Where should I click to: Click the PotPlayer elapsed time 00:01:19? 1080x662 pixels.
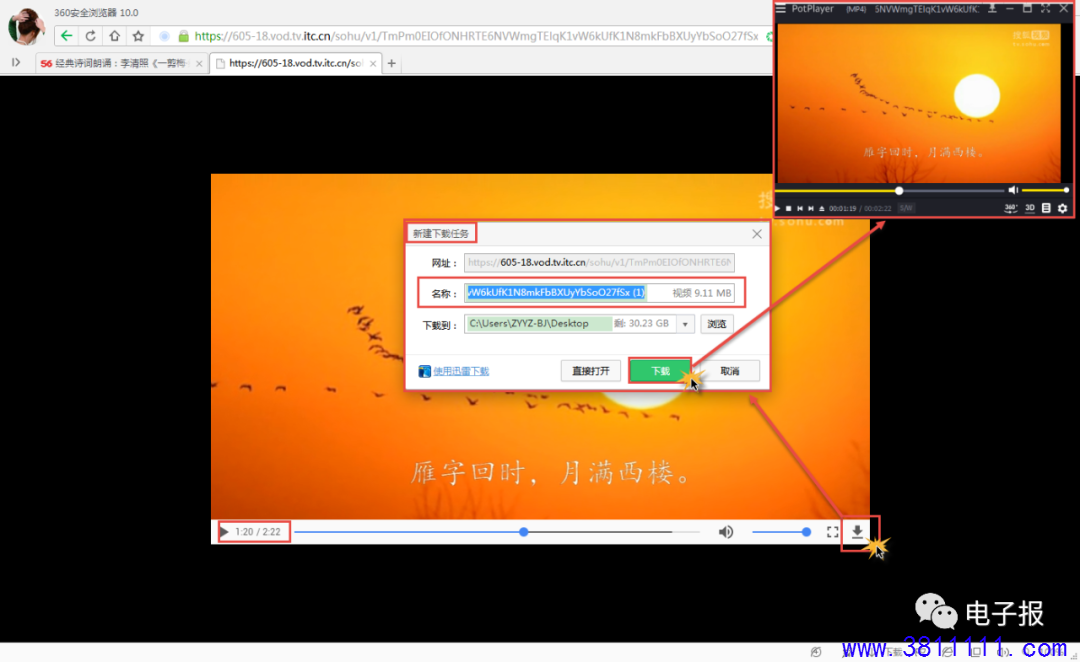pyautogui.click(x=842, y=208)
